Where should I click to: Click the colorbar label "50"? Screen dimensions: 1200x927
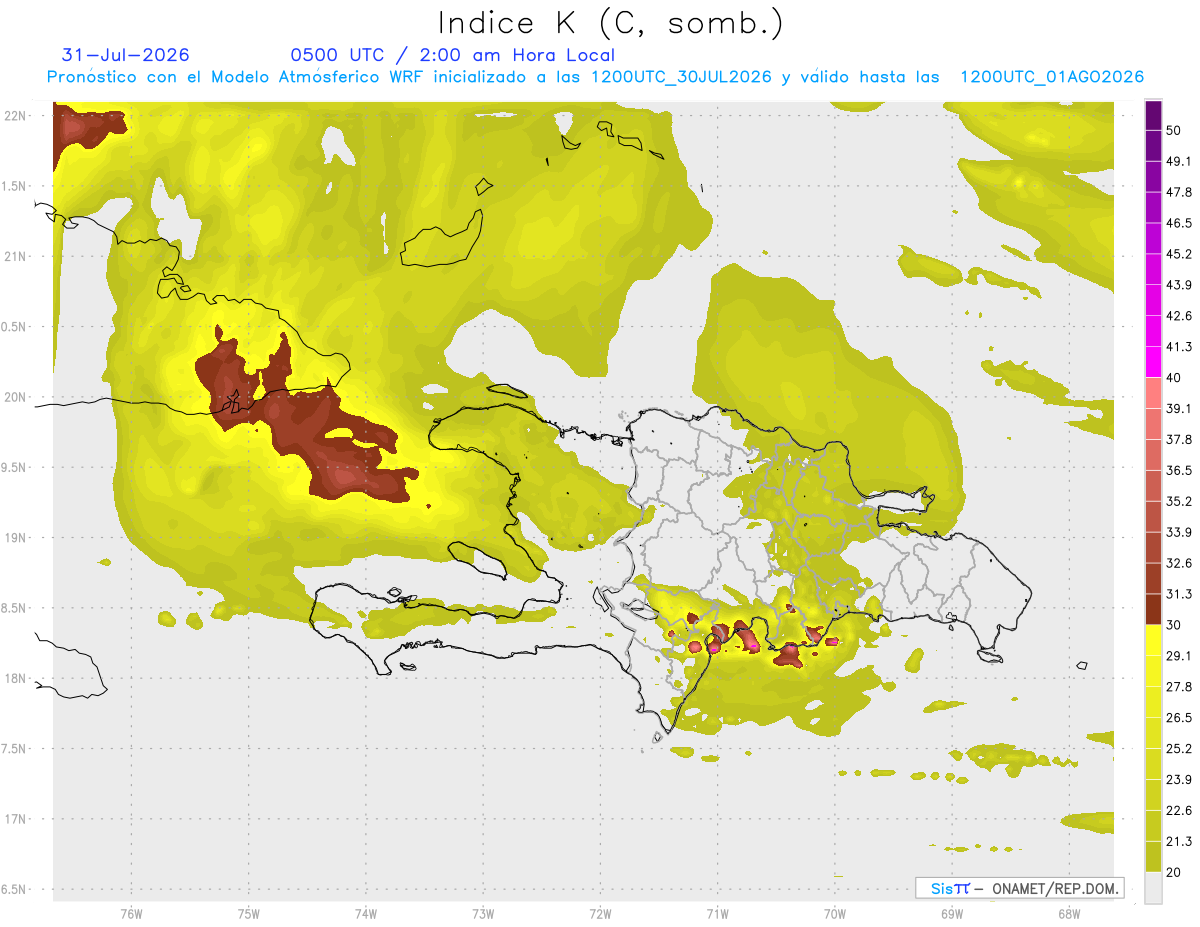[1175, 131]
